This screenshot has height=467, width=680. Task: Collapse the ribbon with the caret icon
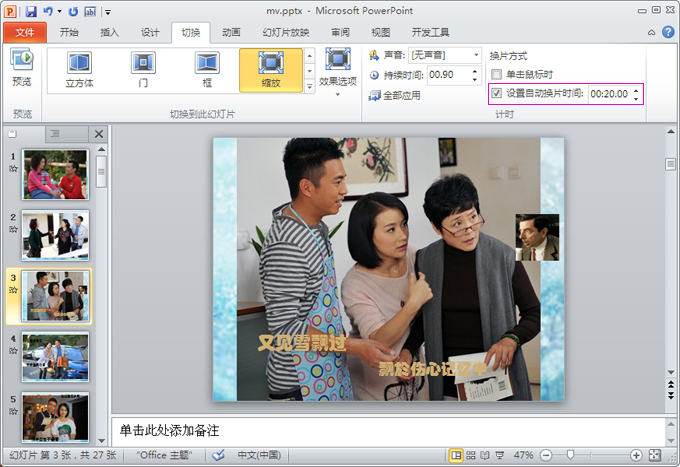[651, 33]
